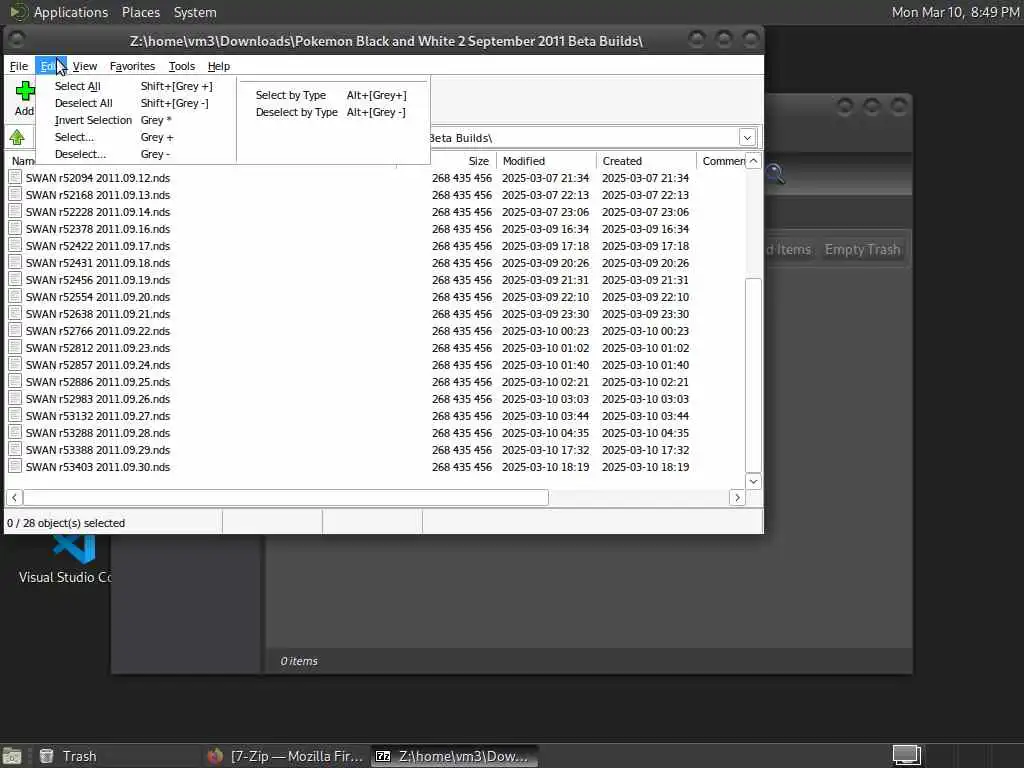Open the View menu

pos(84,66)
